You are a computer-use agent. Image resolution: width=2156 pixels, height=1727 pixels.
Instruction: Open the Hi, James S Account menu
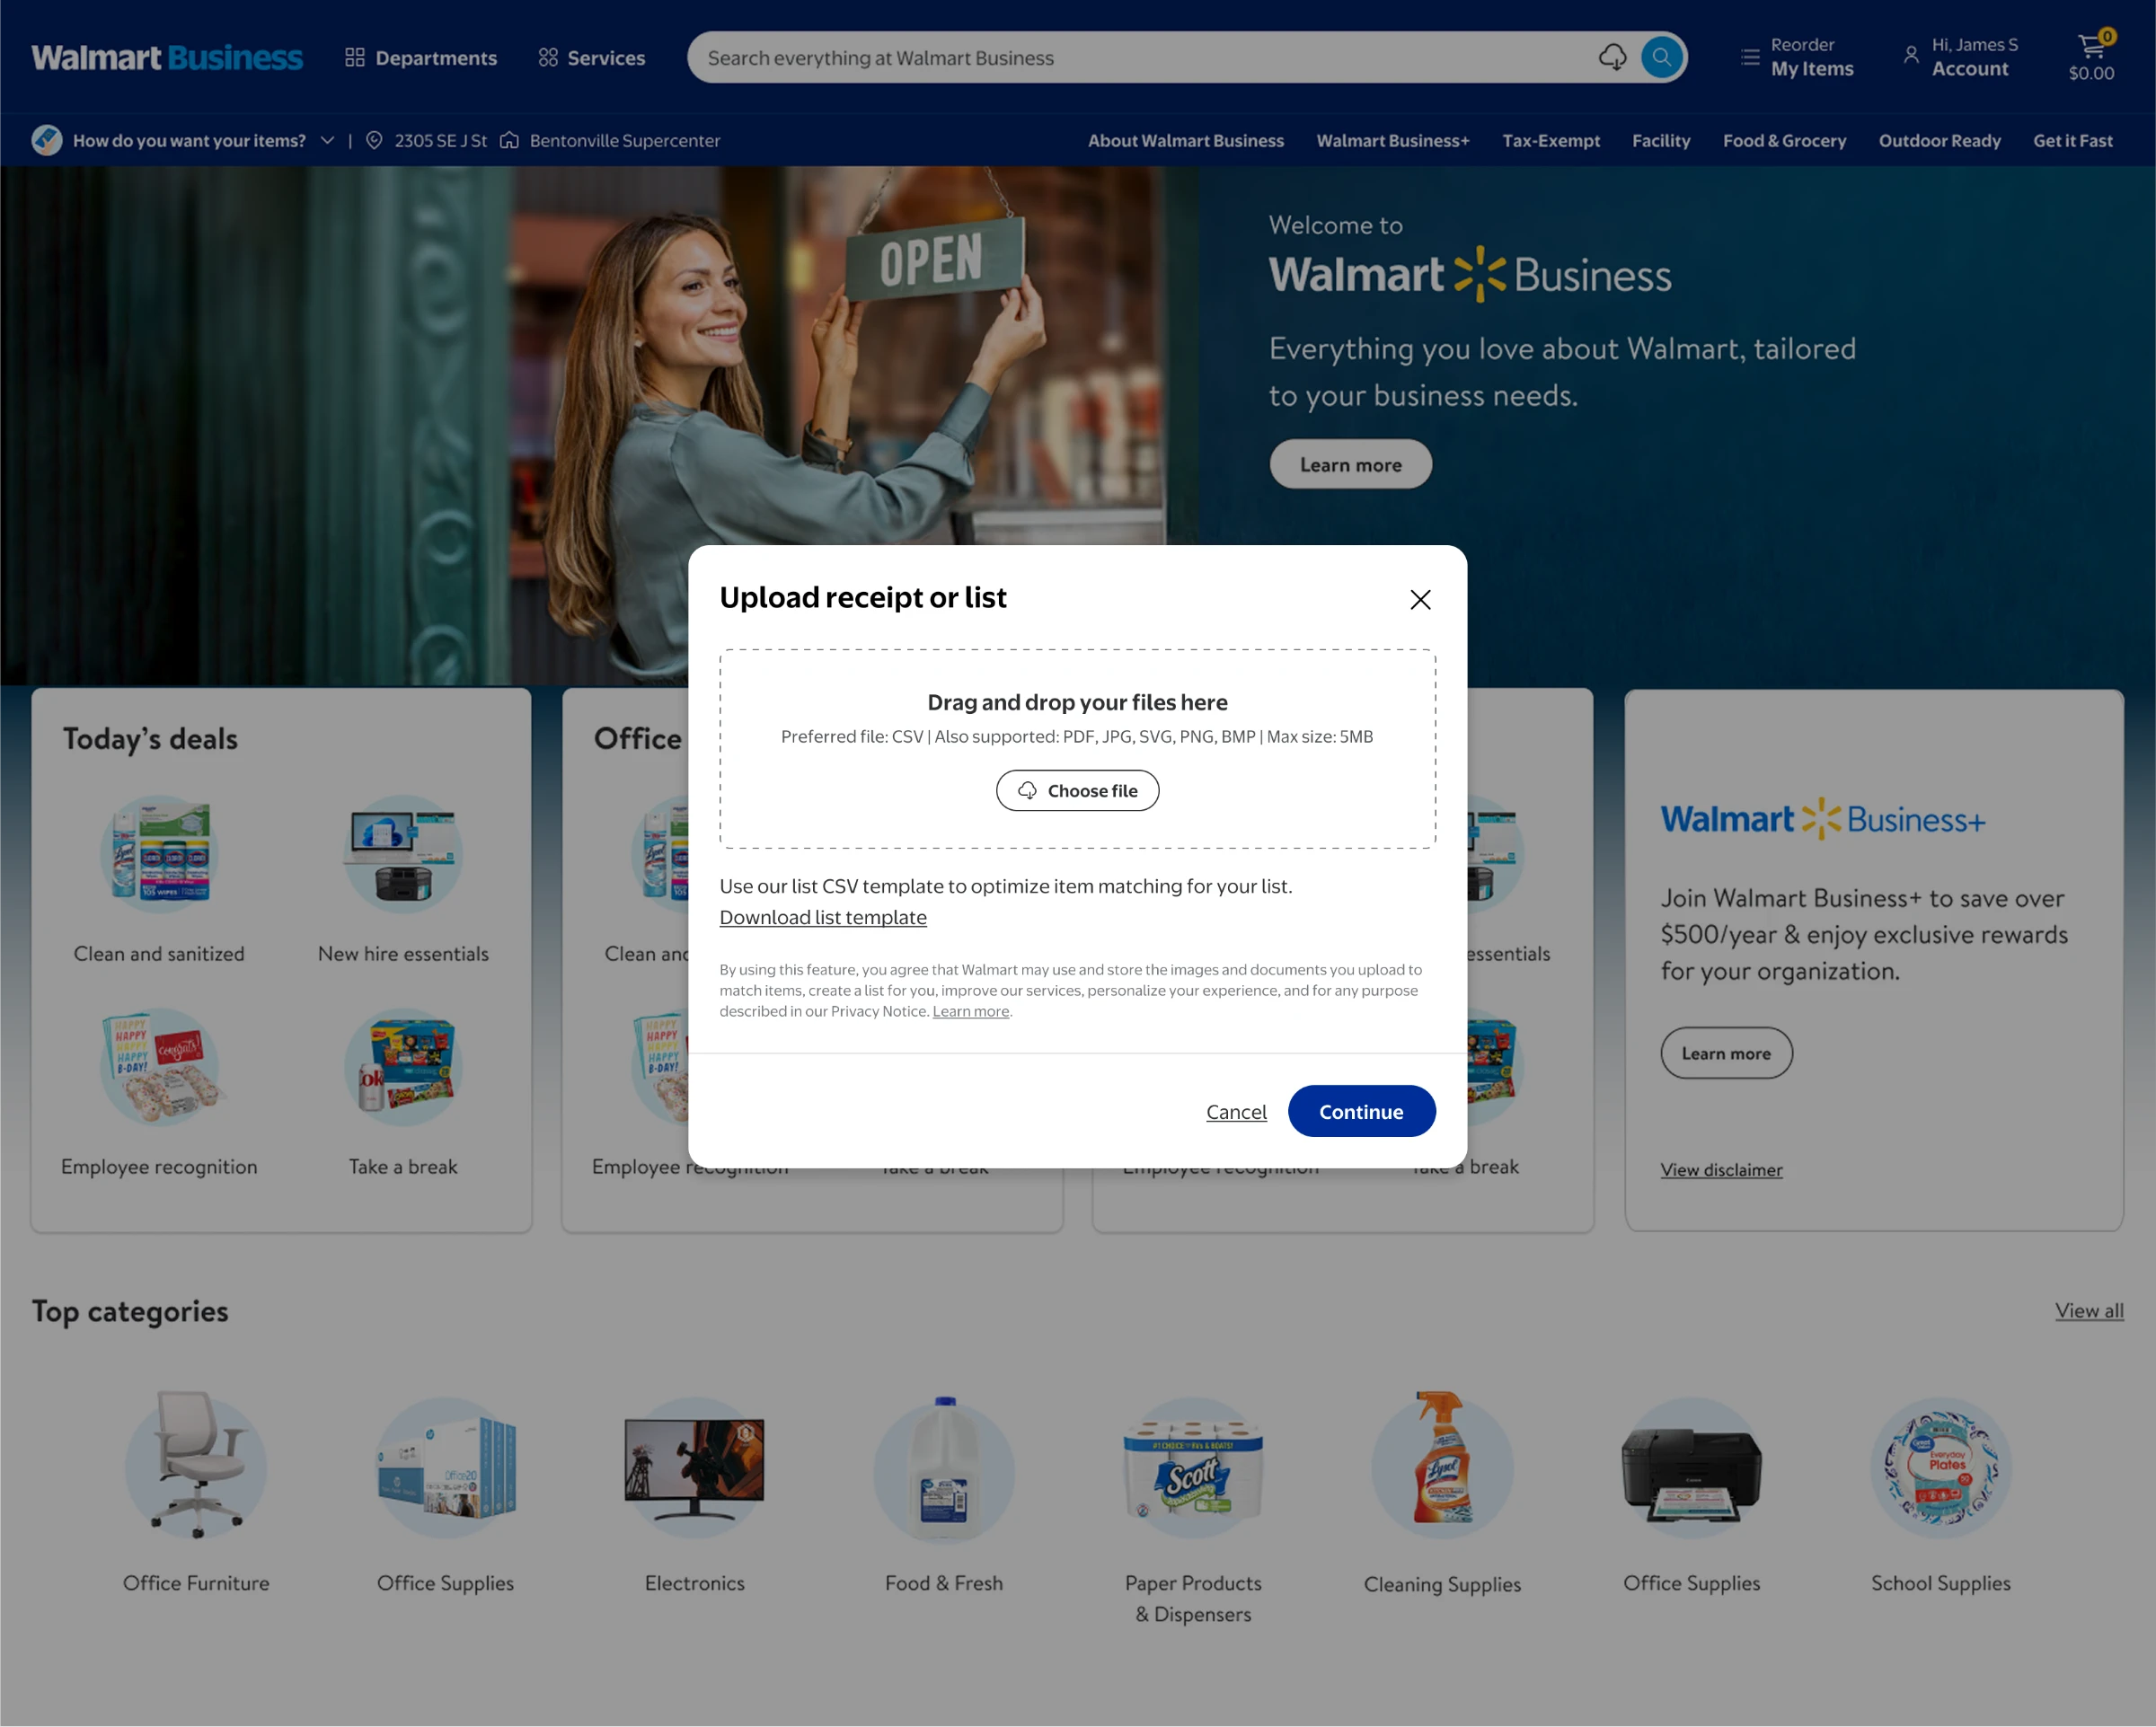click(1960, 57)
